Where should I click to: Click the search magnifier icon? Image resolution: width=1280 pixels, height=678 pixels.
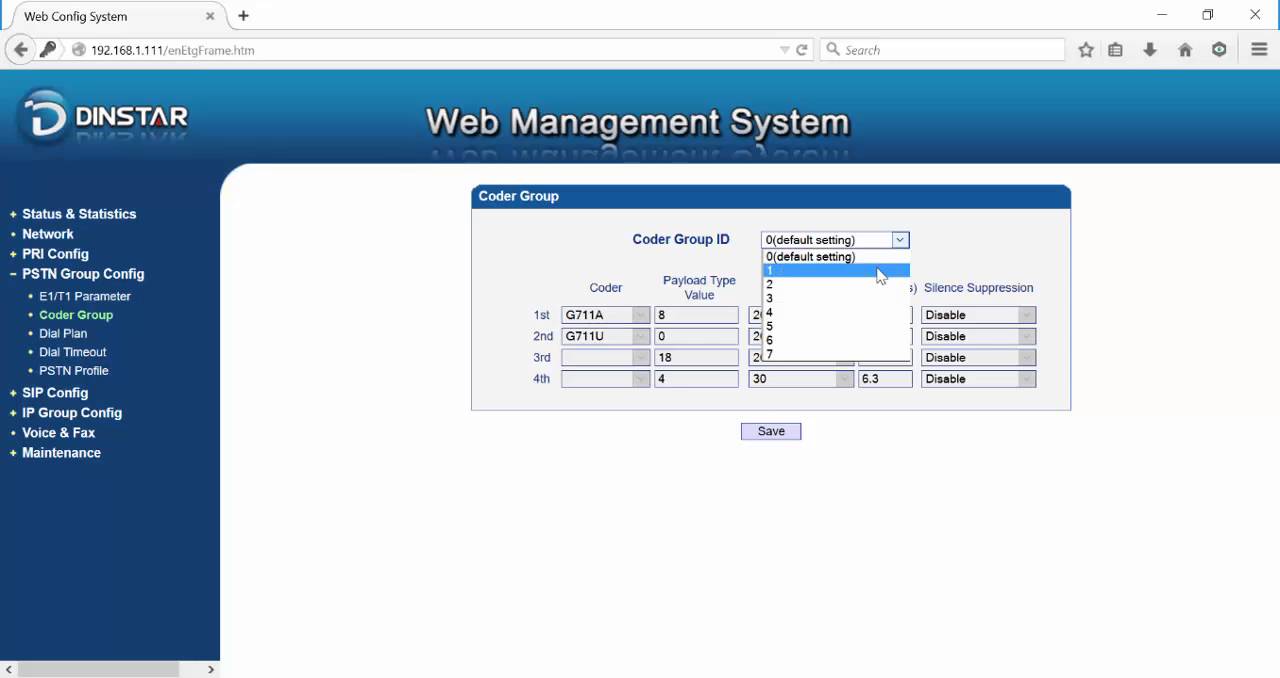pyautogui.click(x=833, y=50)
